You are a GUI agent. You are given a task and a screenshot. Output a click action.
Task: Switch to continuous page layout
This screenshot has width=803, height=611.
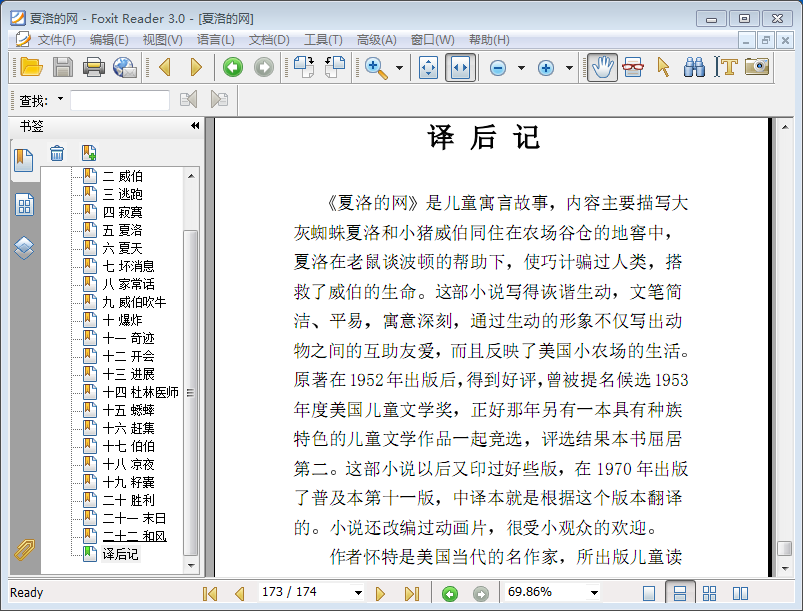click(680, 594)
